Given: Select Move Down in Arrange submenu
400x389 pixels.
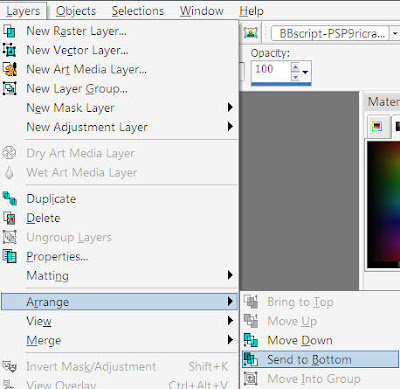Looking at the screenshot, I should tap(320, 340).
